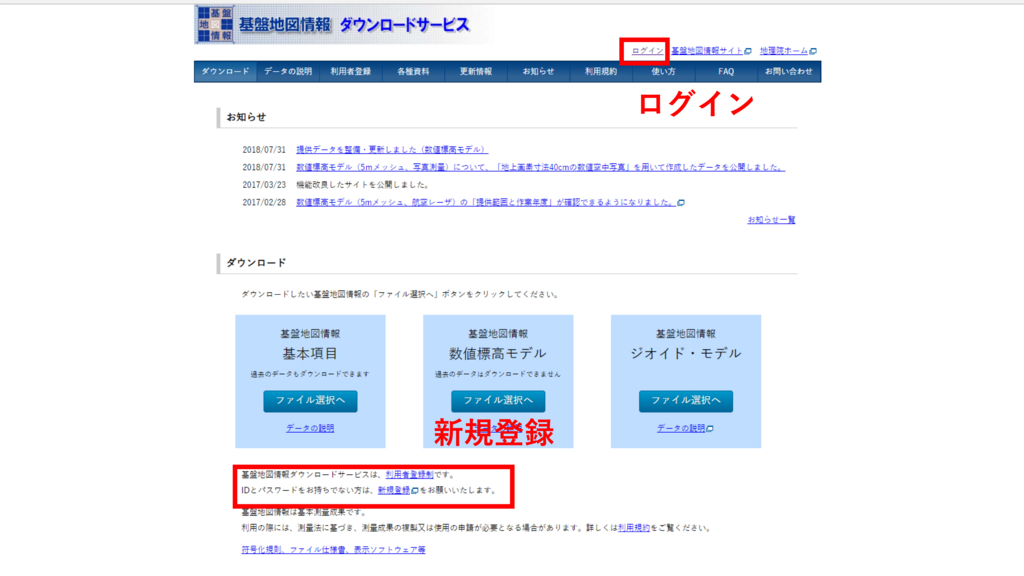Click ファイル選択へ button under ジオイド・モデル
Image resolution: width=1024 pixels, height=576 pixels.
click(686, 401)
